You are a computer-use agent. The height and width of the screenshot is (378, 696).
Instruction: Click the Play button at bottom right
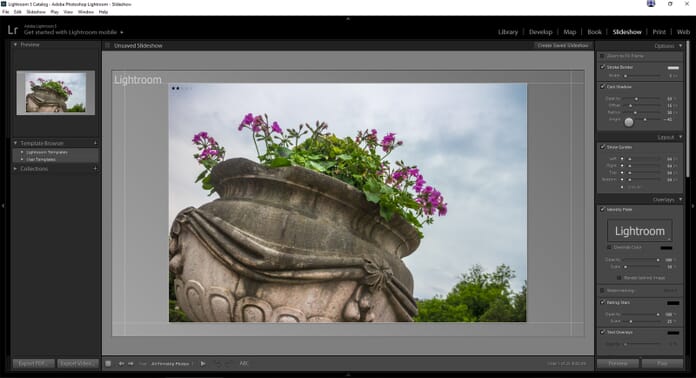tap(662, 363)
